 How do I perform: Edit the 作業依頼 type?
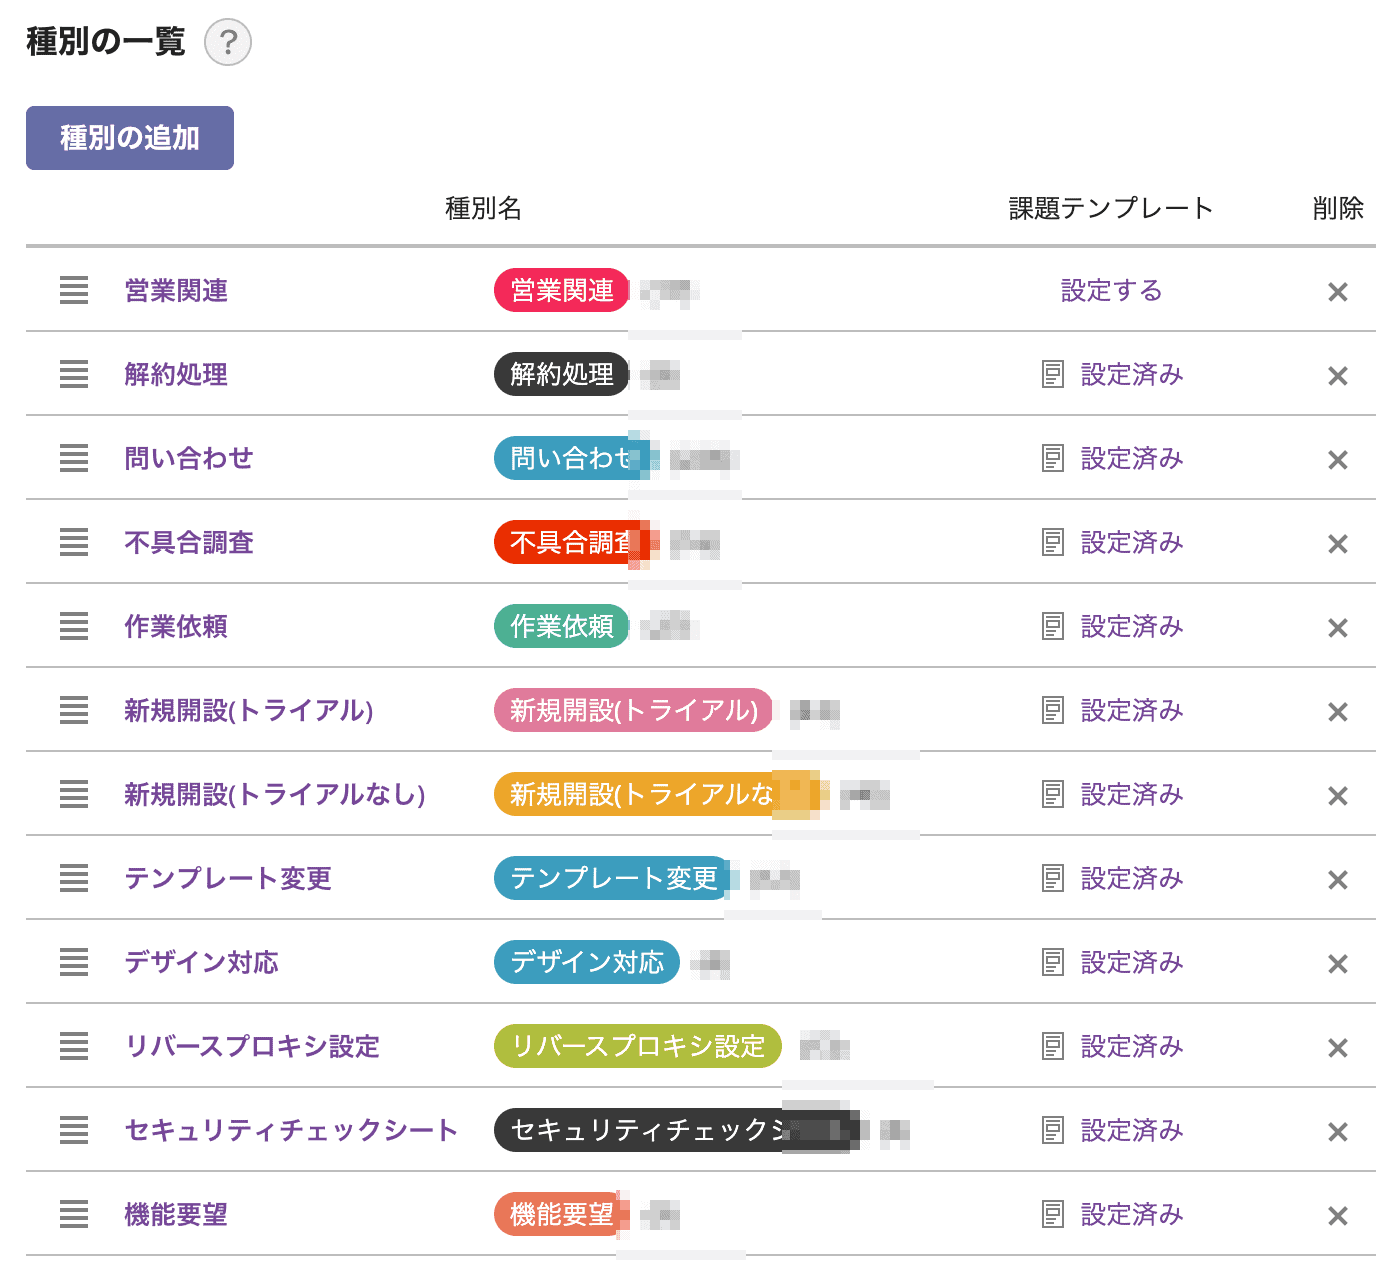176,627
